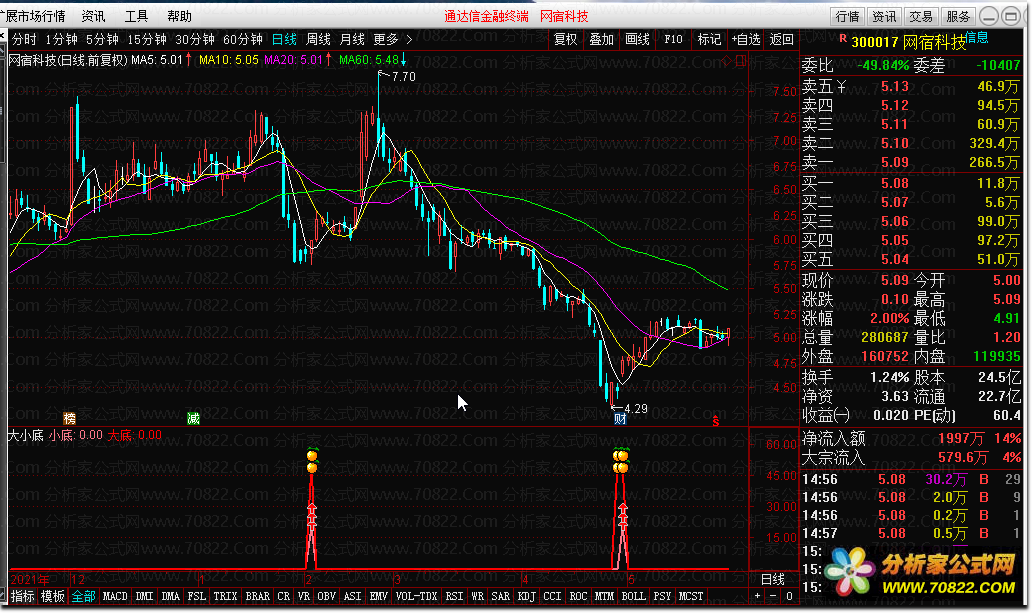Click the 行情 button at top right

click(x=847, y=16)
